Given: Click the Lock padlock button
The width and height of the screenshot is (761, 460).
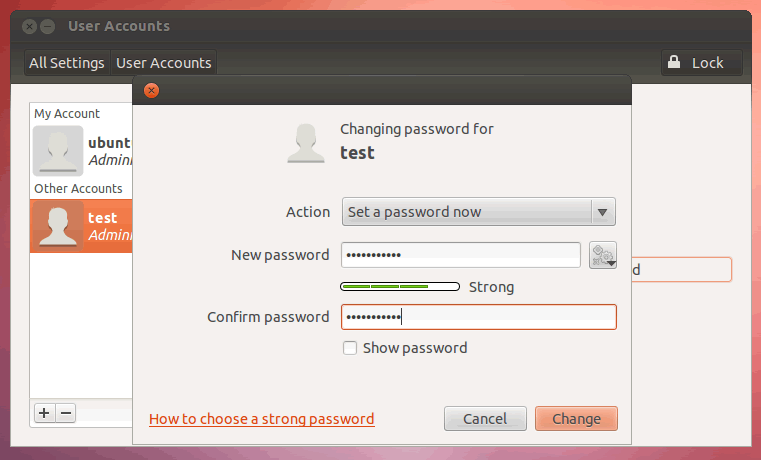Looking at the screenshot, I should tap(701, 63).
